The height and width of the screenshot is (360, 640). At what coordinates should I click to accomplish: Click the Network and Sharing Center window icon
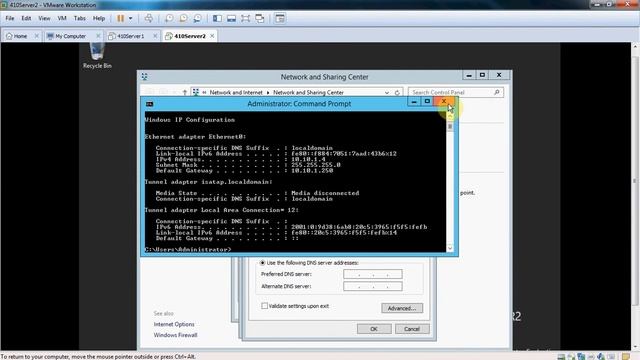144,76
